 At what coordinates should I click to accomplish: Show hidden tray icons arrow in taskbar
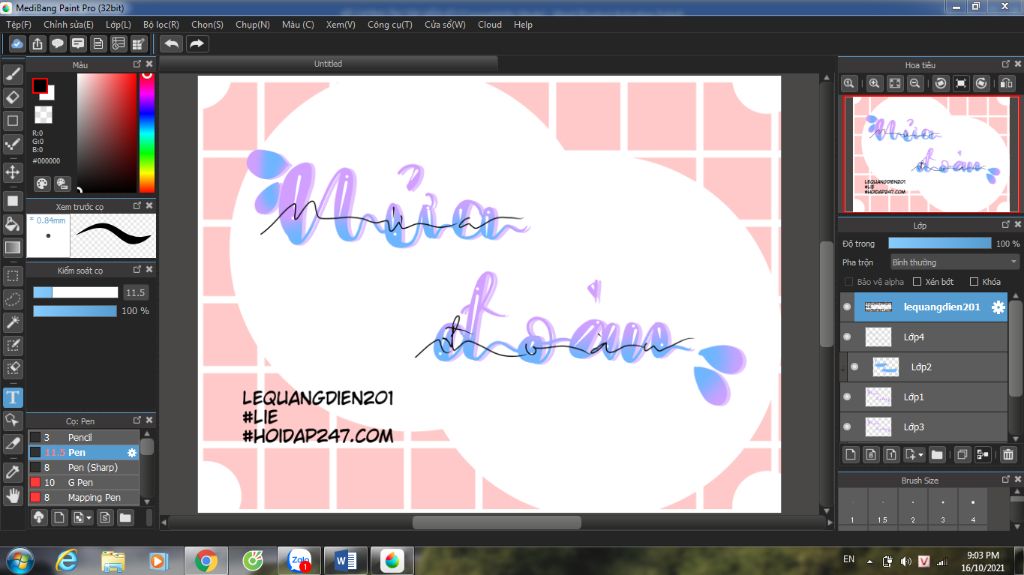[869, 561]
